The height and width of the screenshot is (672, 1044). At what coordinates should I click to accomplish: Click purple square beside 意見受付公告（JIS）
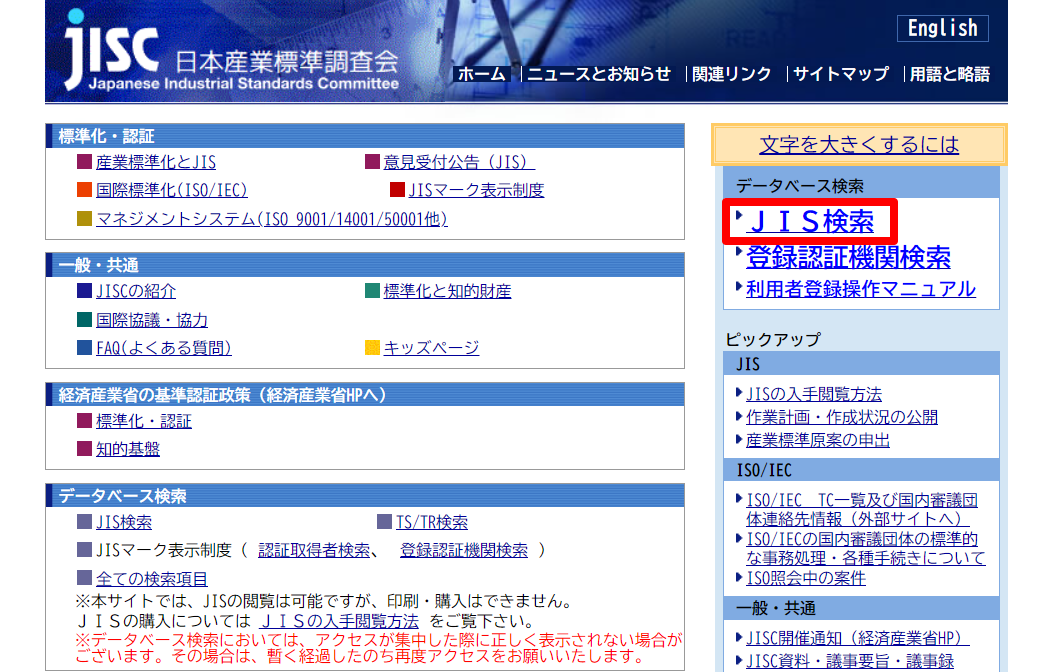pos(372,162)
